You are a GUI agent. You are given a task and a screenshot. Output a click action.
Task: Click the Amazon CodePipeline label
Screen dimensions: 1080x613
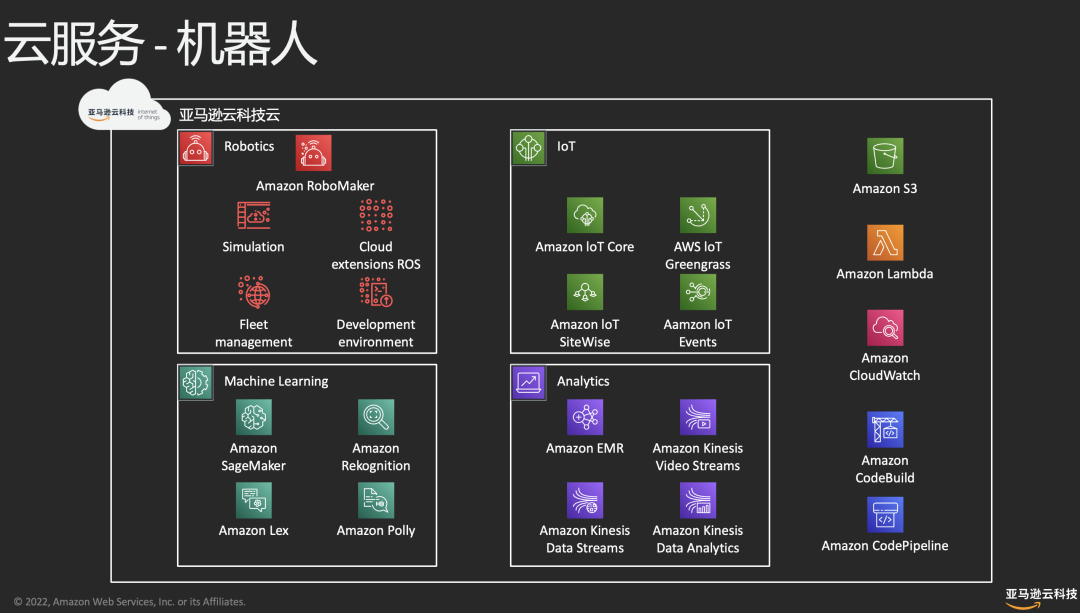[x=885, y=546]
